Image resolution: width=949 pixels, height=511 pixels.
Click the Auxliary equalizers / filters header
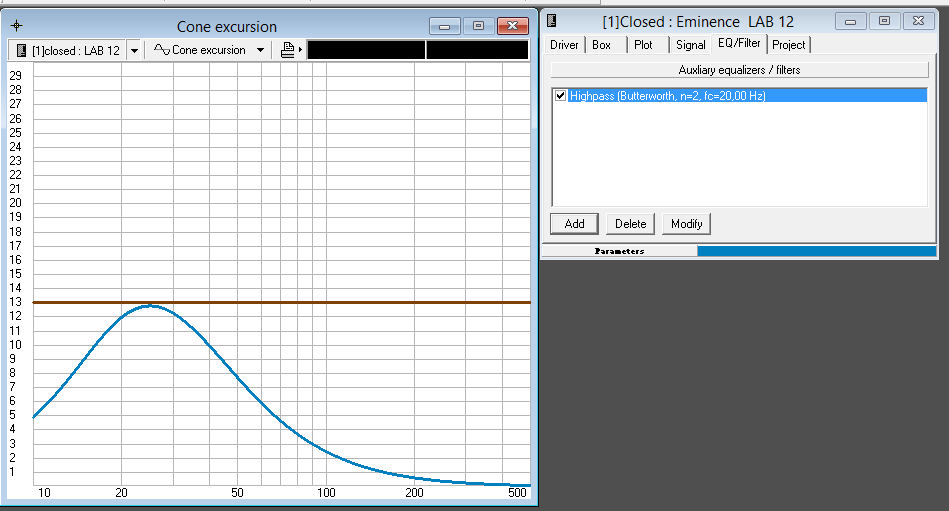(x=739, y=70)
